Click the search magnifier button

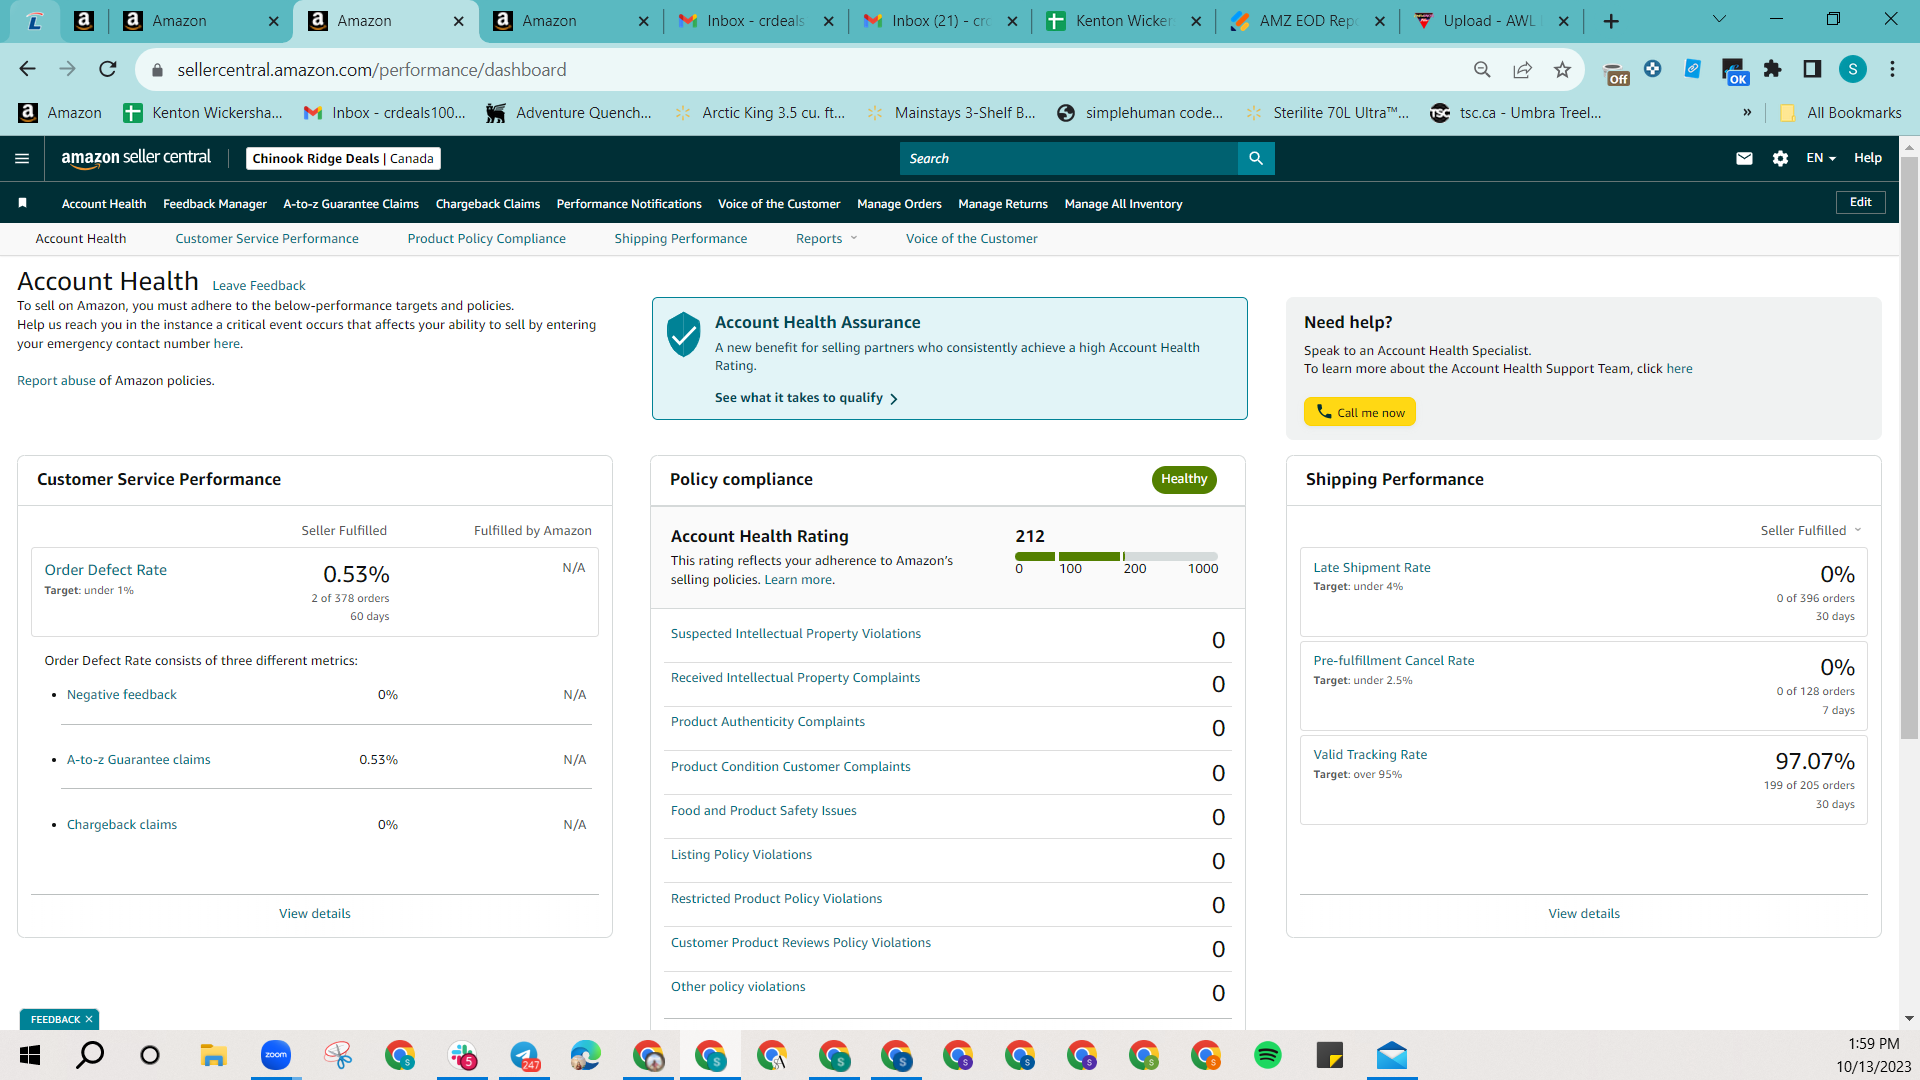pyautogui.click(x=1256, y=158)
